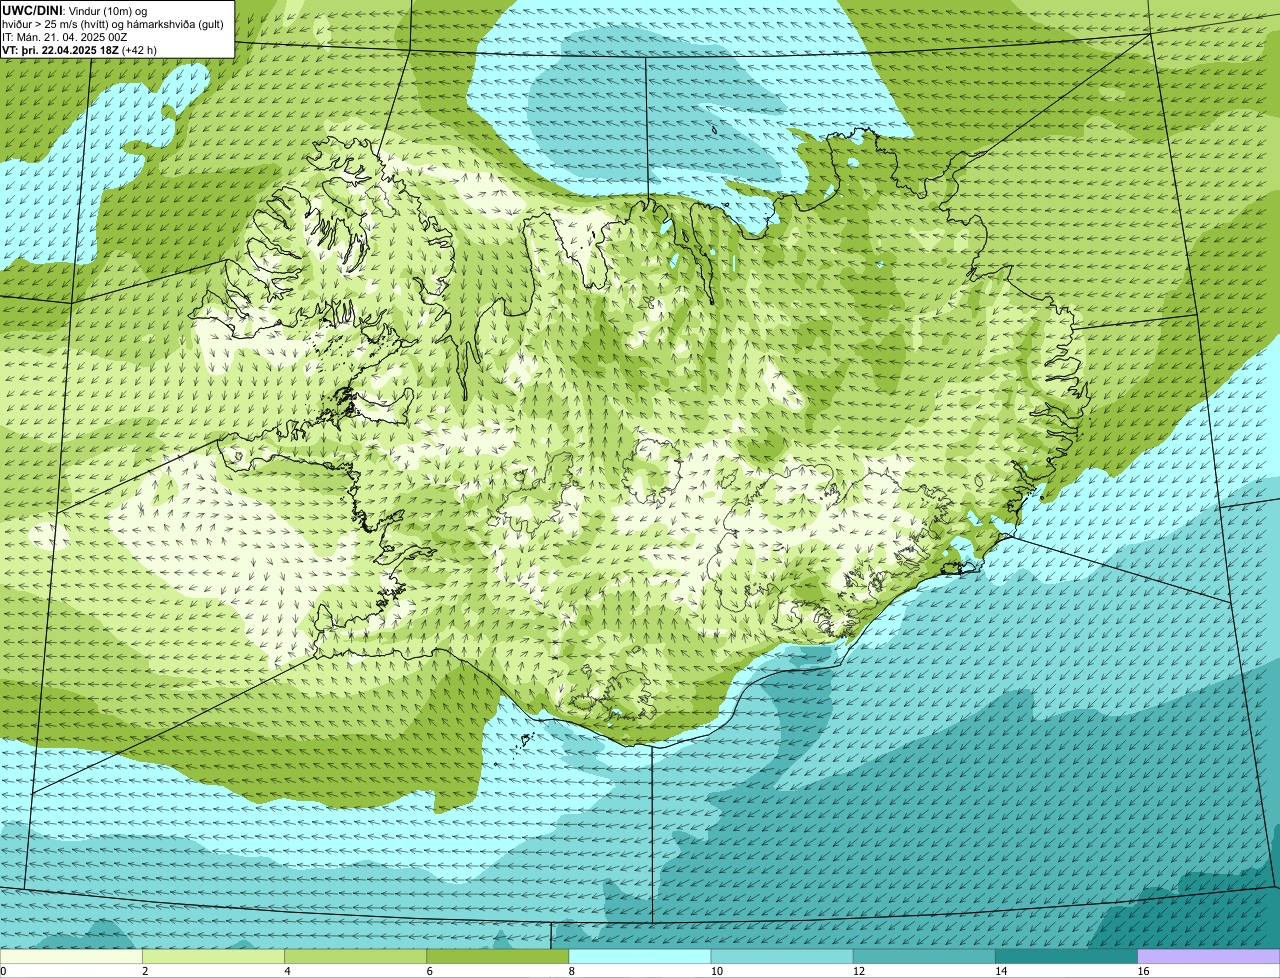Image resolution: width=1280 pixels, height=978 pixels.
Task: Click the small island north of the coast
Action: pyautogui.click(x=716, y=129)
